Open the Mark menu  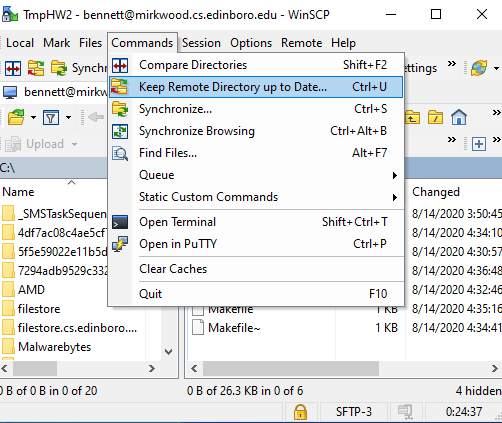coord(57,43)
